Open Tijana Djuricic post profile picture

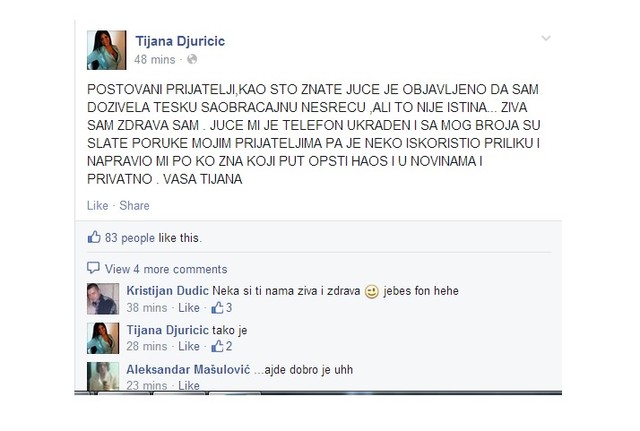point(107,50)
